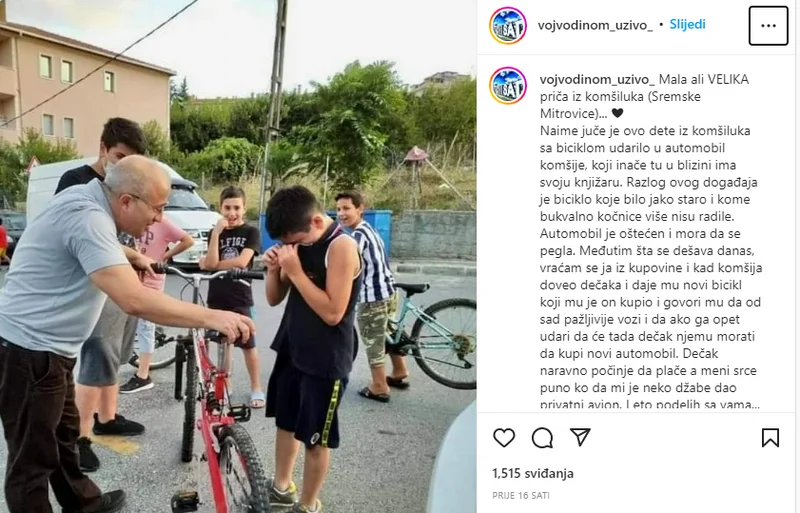The height and width of the screenshot is (513, 800).
Task: Like the post with the heart icon
Action: (504, 438)
